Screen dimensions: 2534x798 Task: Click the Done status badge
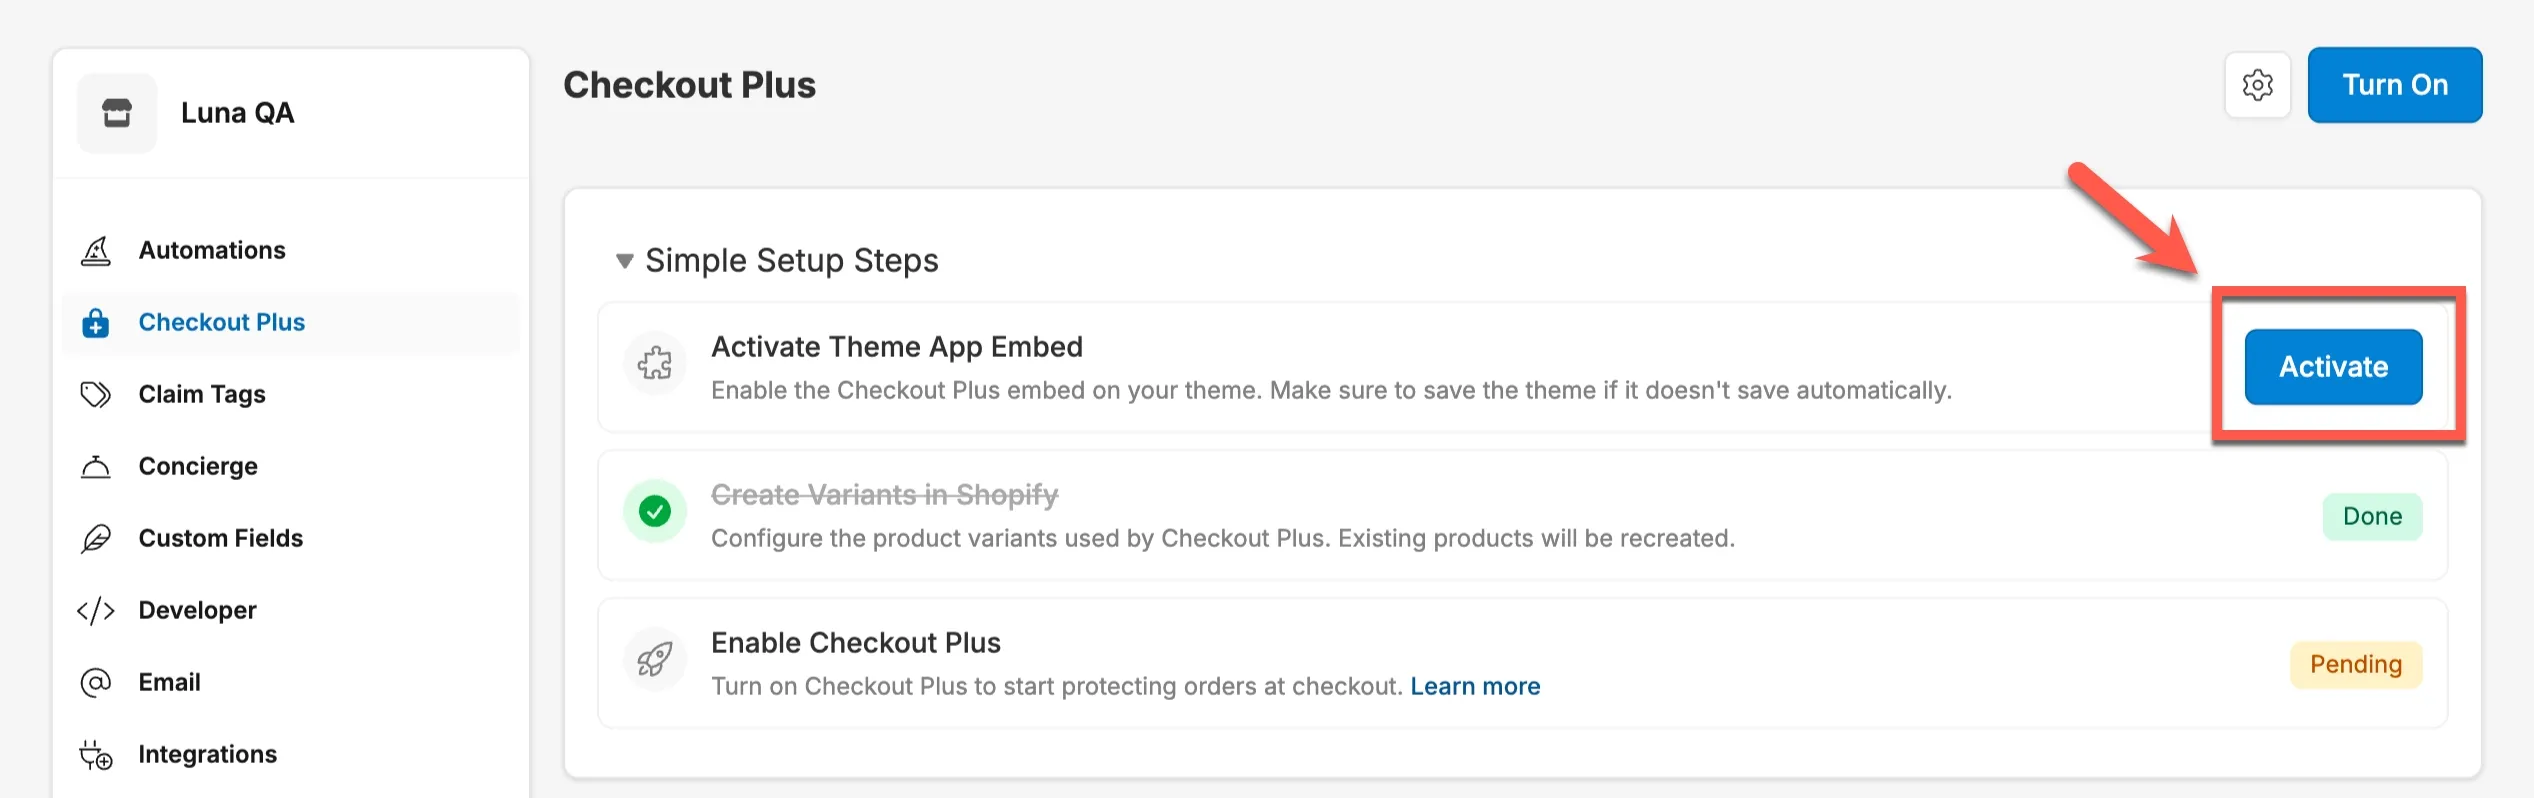point(2372,516)
